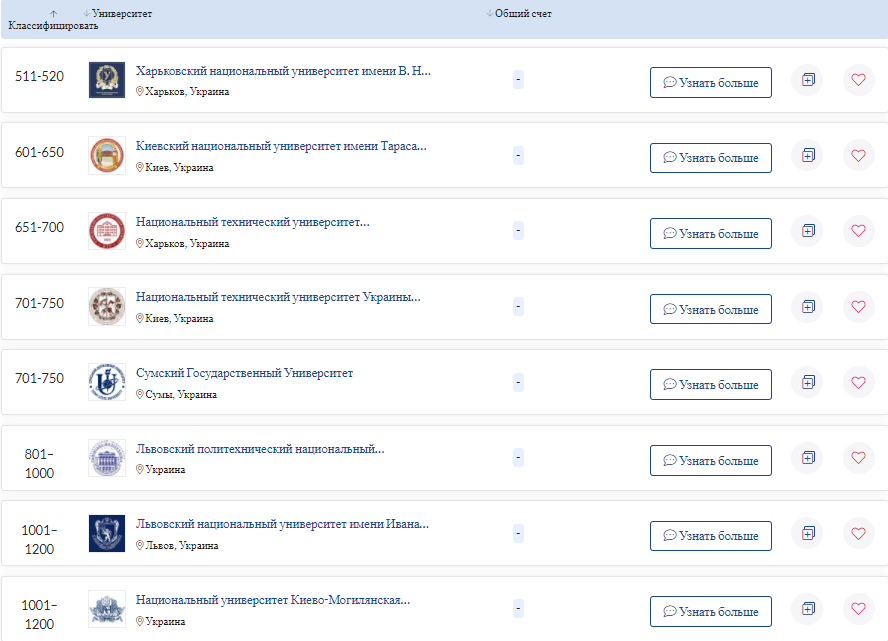Add Киевский национальный университет to comparison

pyautogui.click(x=808, y=156)
